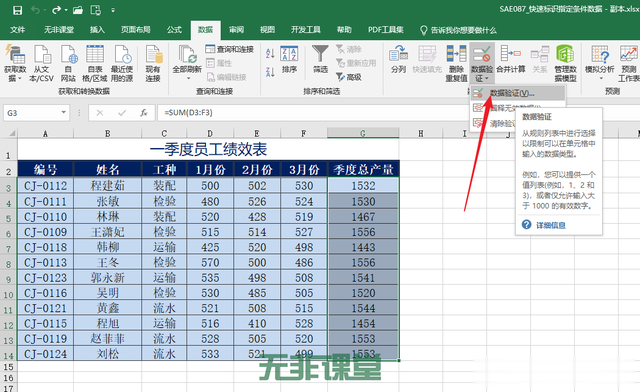Switch to the 插入 ribbon tab

(97, 30)
